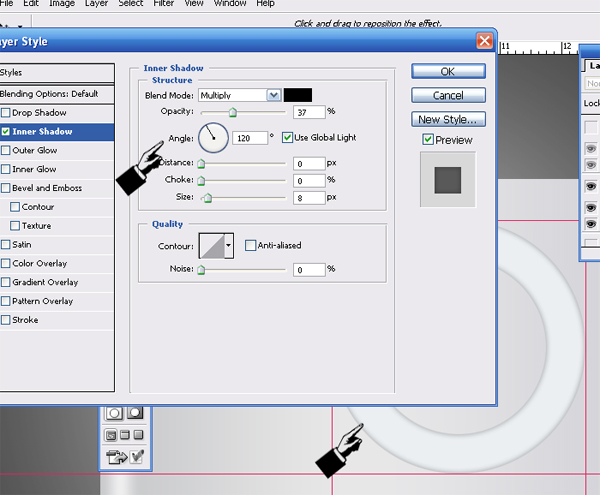
Task: Click the Opacity value field 37
Action: pos(309,112)
